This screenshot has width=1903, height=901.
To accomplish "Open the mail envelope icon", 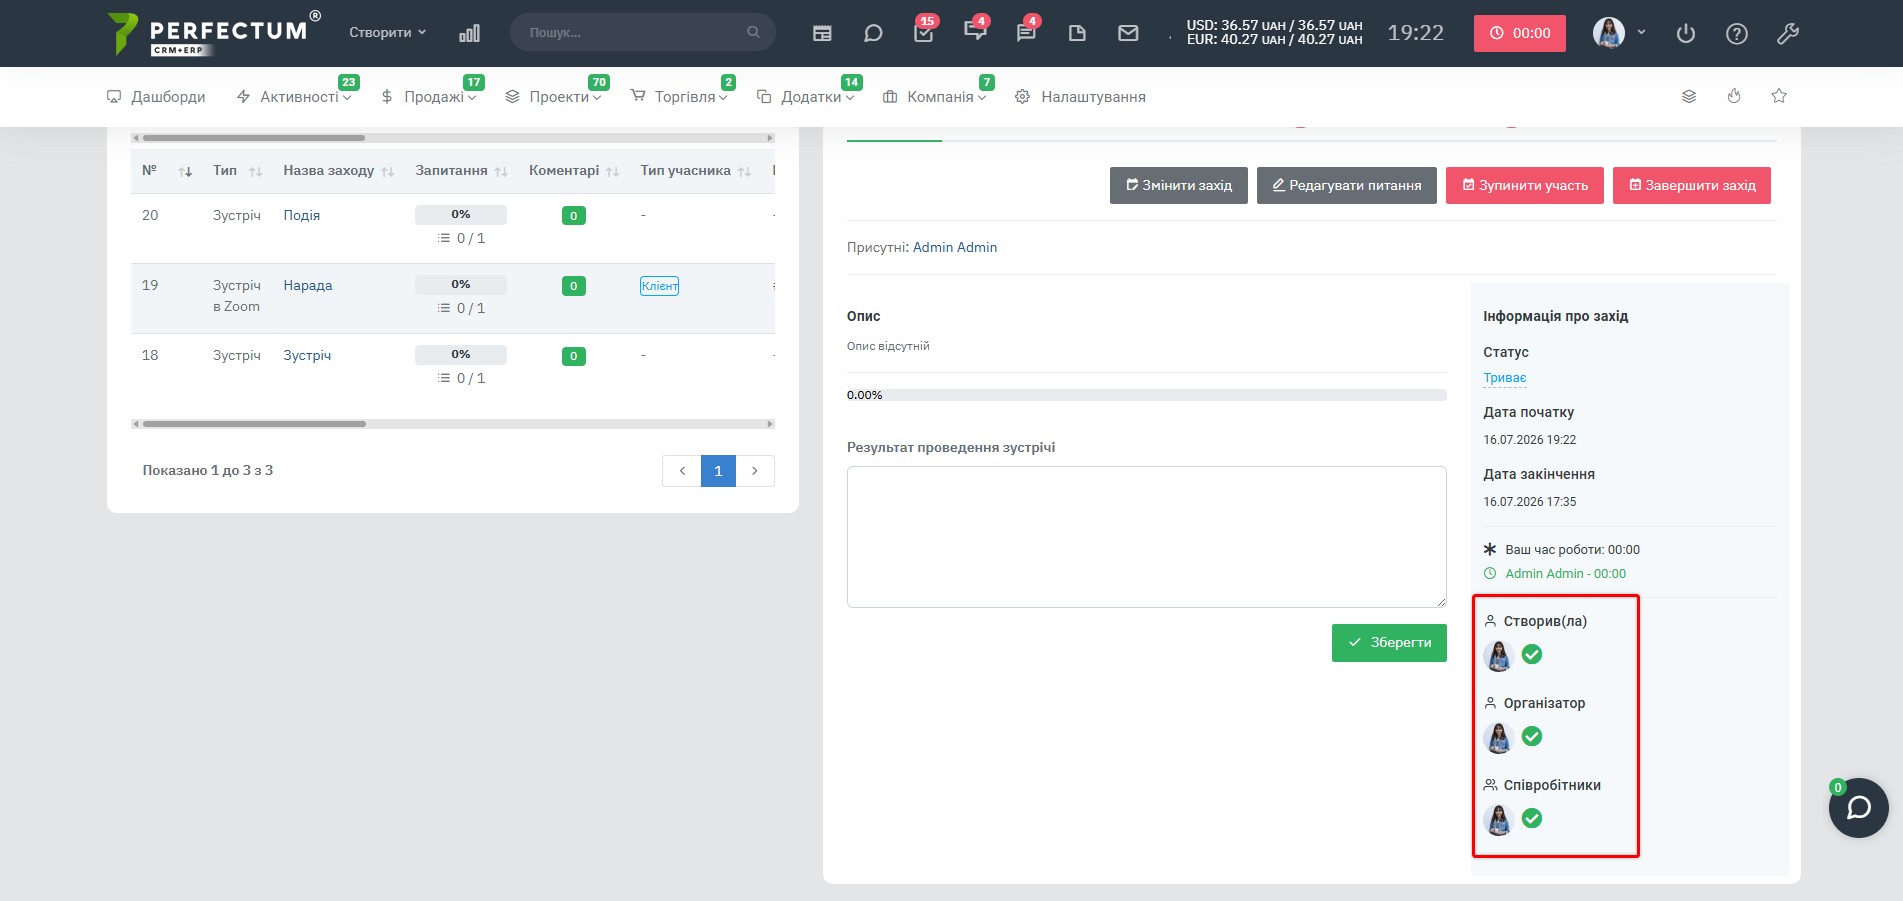I will coord(1128,33).
